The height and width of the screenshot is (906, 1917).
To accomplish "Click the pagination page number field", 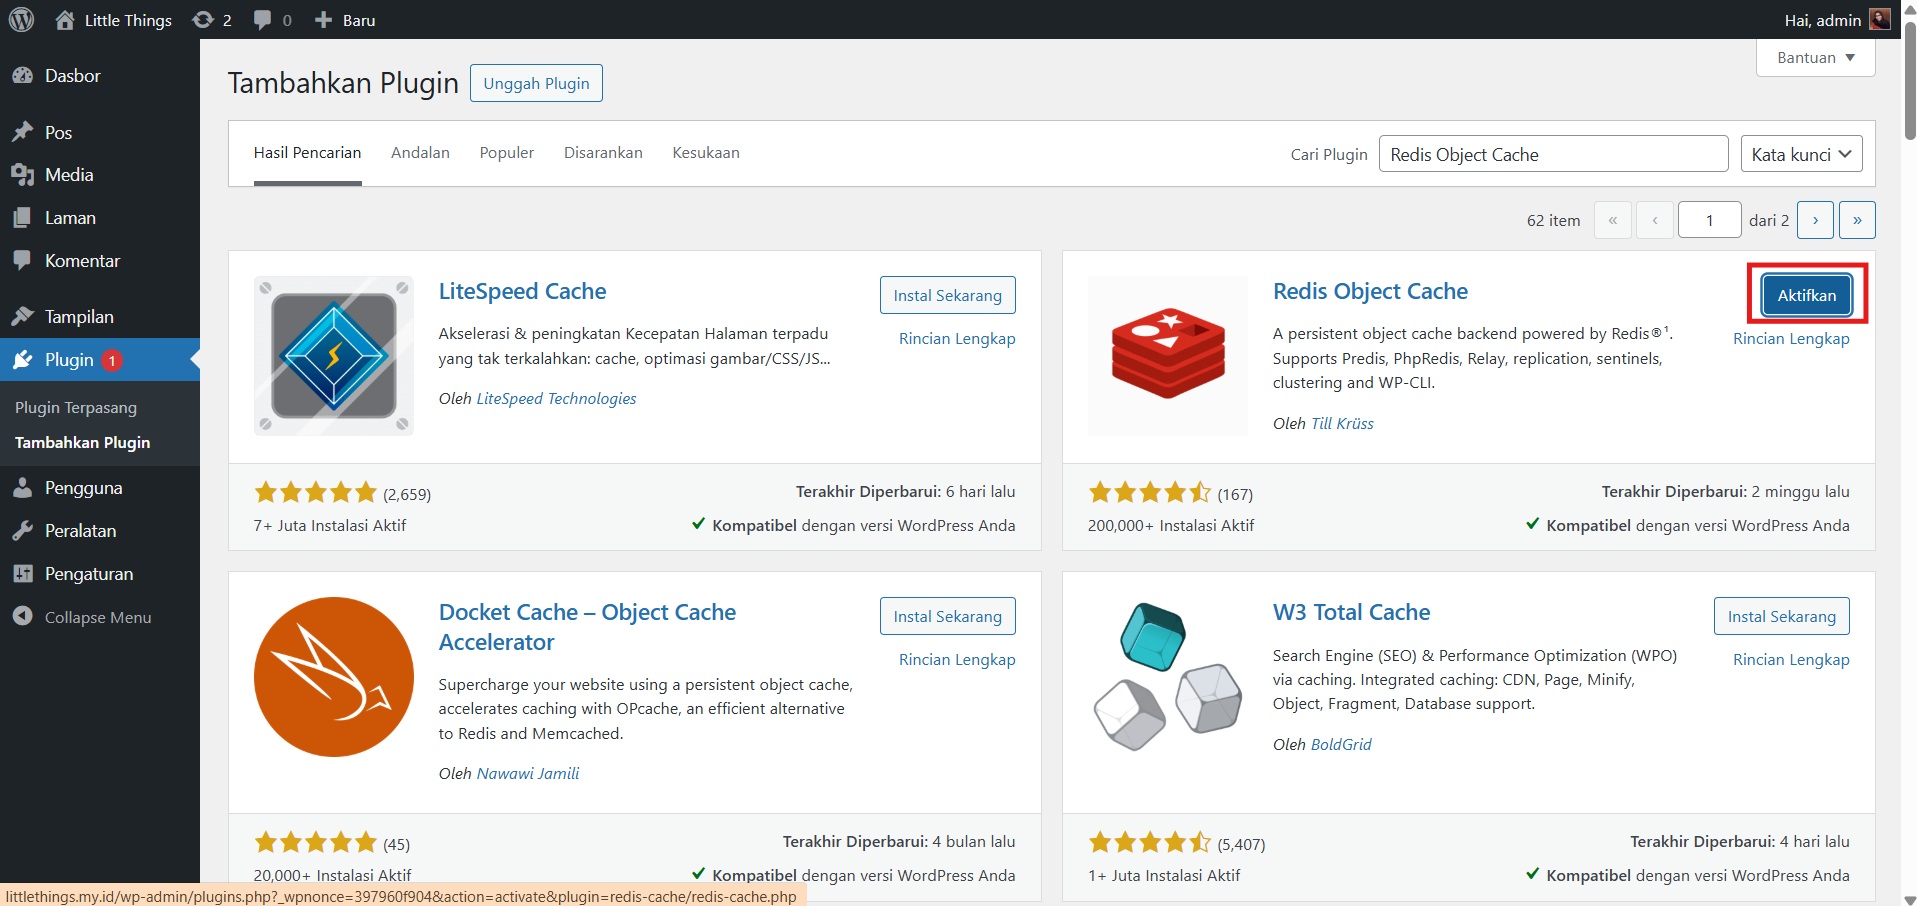I will pos(1708,219).
